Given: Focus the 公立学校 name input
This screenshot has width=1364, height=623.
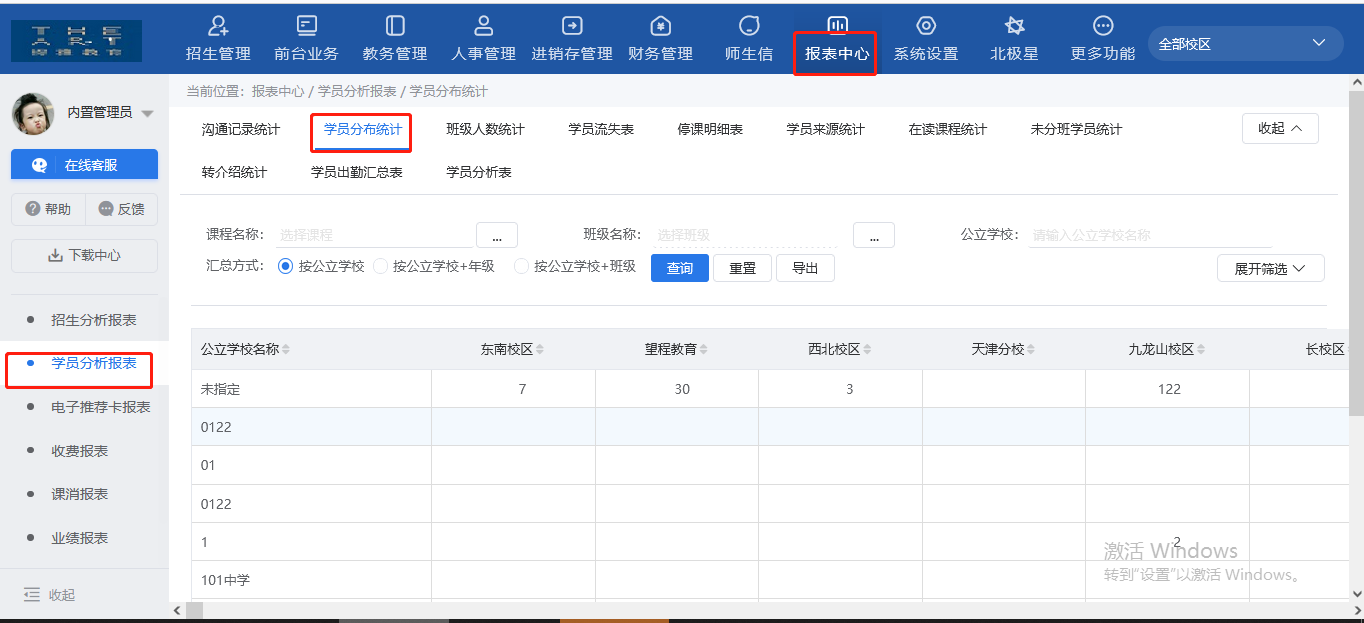Looking at the screenshot, I should click(1150, 235).
